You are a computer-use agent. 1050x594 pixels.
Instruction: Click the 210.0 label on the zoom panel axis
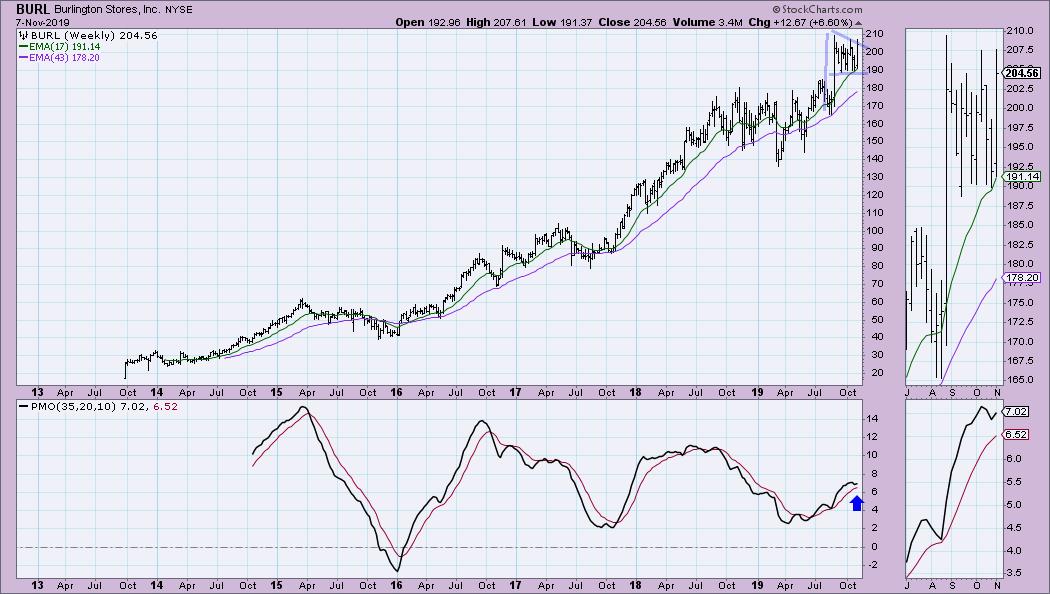click(1021, 31)
